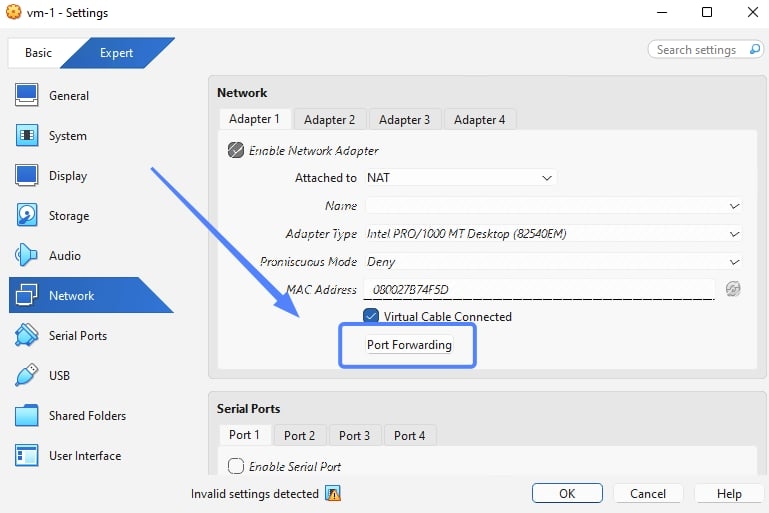Select the Port 4 tab
769x513 pixels.
click(x=410, y=436)
